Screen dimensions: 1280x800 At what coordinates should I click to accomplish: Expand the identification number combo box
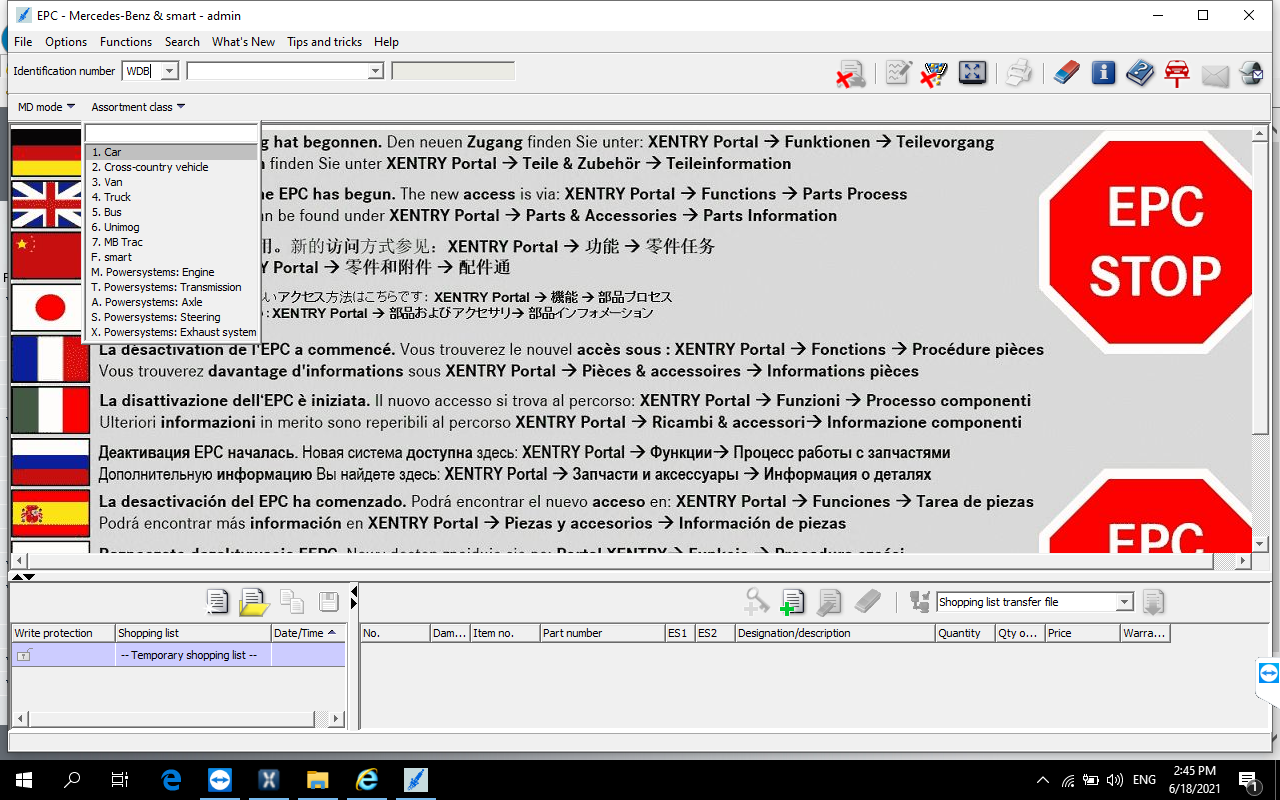tap(375, 71)
